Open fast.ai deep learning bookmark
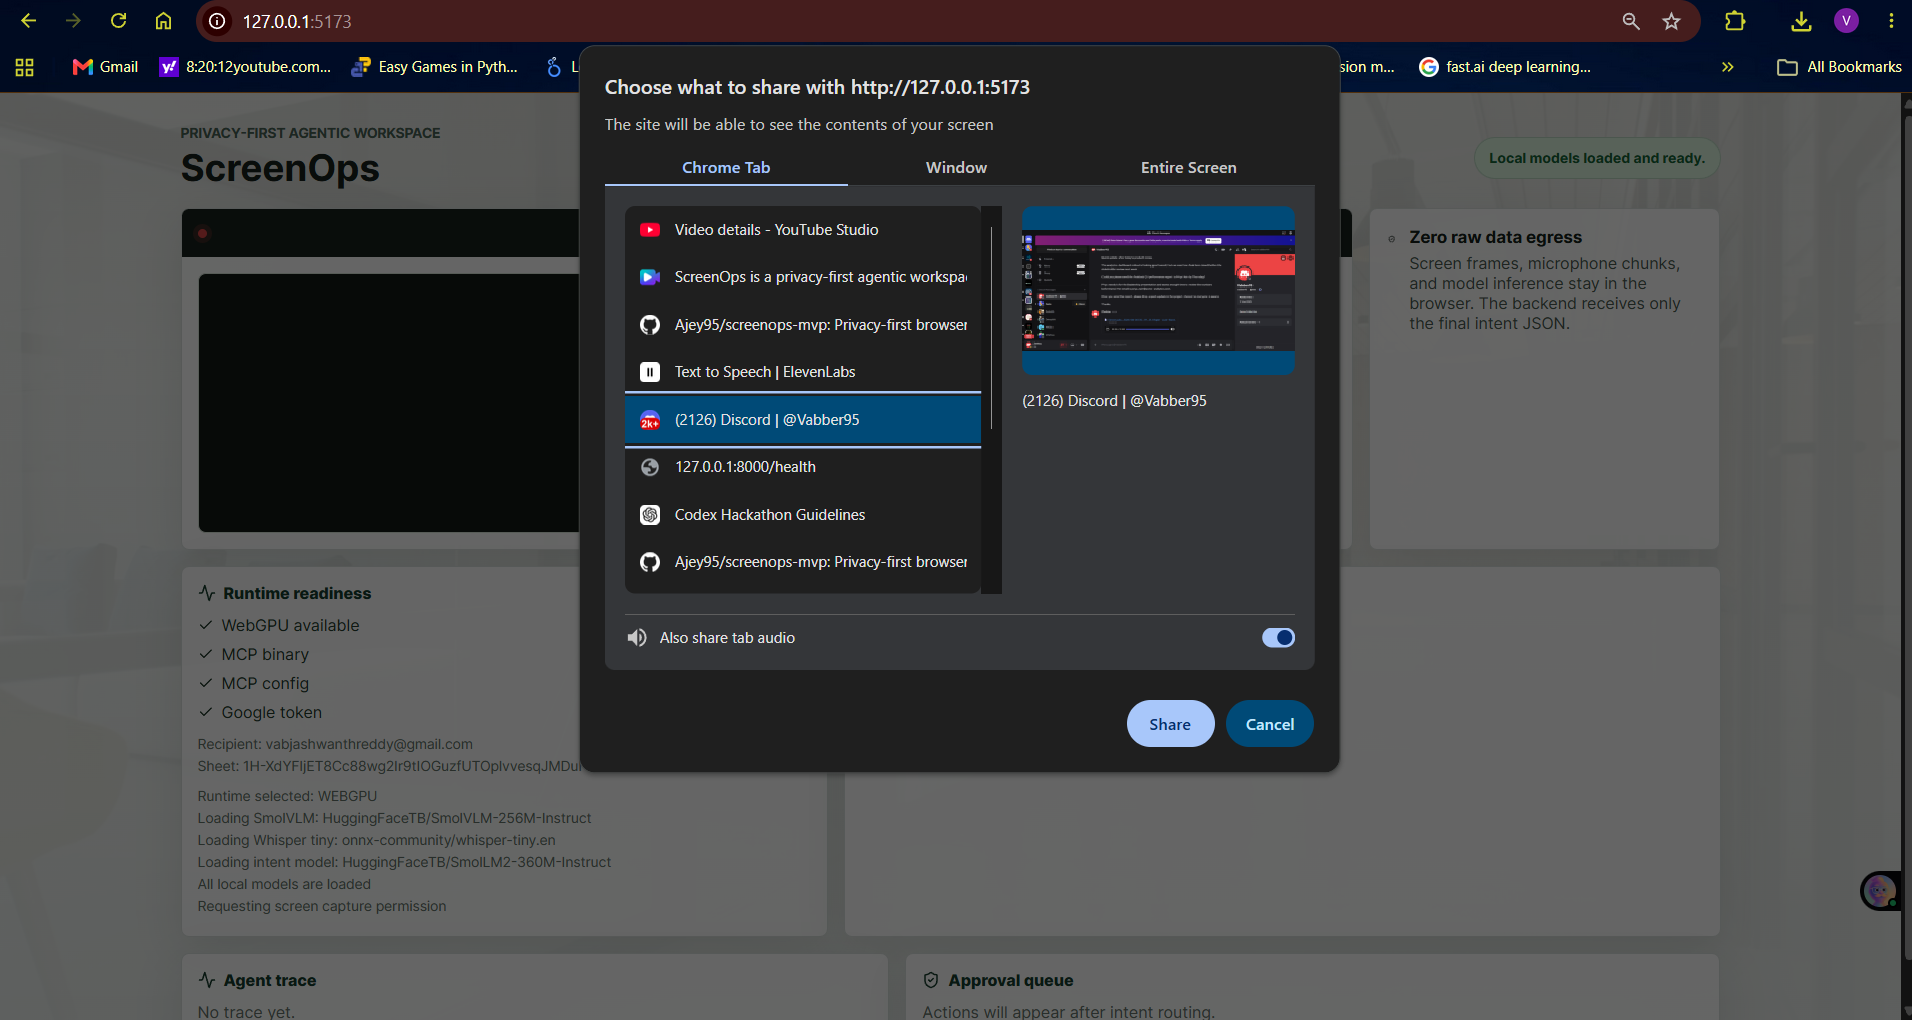This screenshot has width=1912, height=1020. pyautogui.click(x=1505, y=67)
